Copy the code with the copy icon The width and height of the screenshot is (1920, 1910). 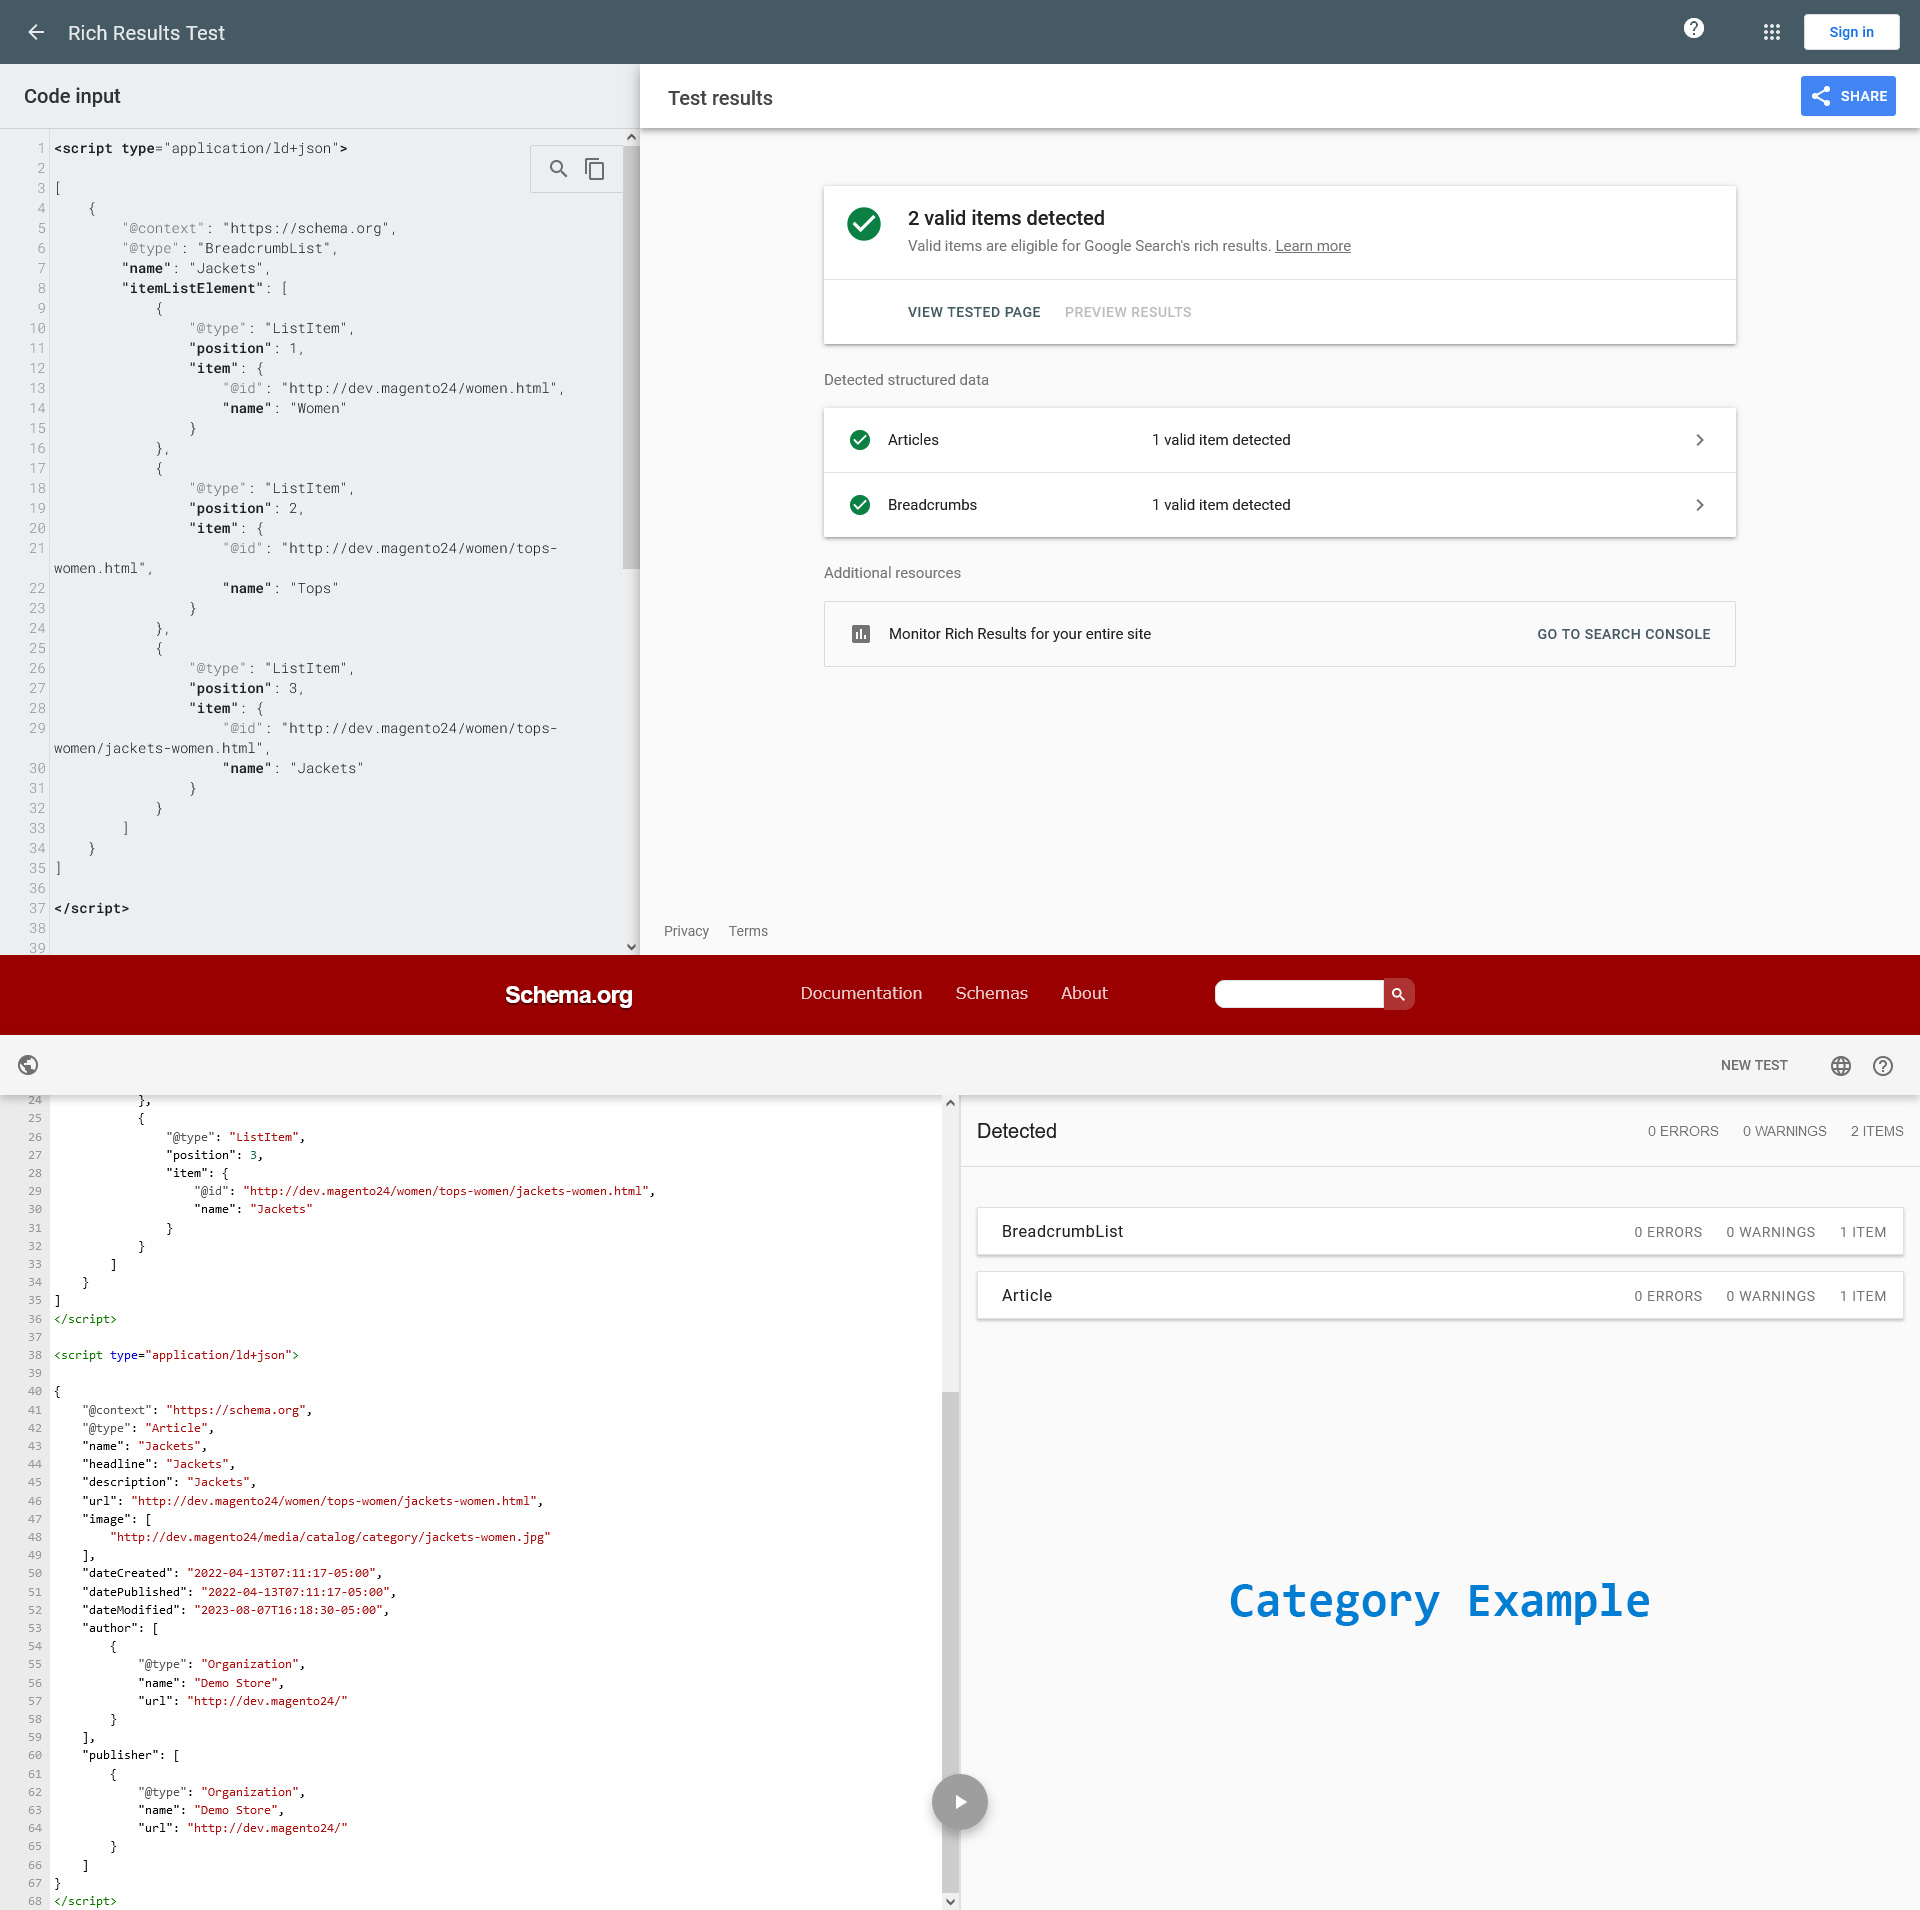pyautogui.click(x=595, y=169)
